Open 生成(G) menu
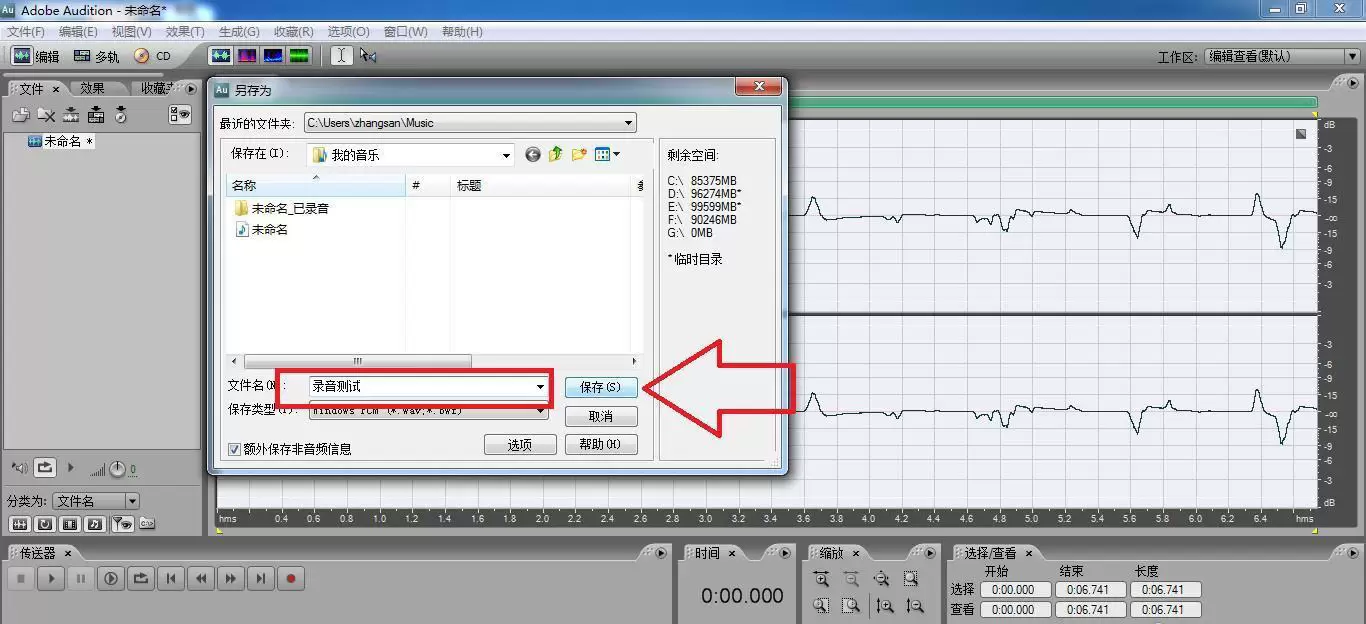The image size is (1366, 624). (239, 32)
